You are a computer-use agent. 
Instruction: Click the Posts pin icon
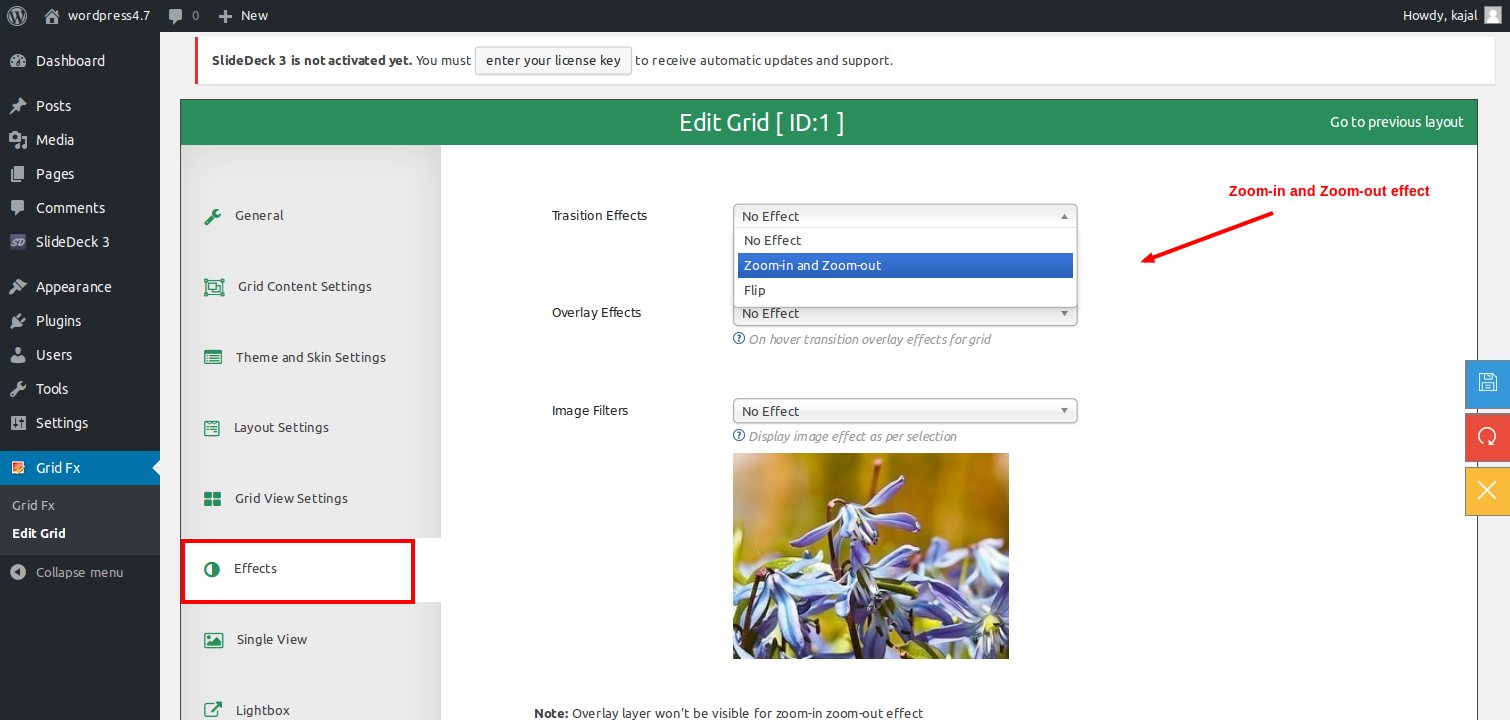point(18,106)
